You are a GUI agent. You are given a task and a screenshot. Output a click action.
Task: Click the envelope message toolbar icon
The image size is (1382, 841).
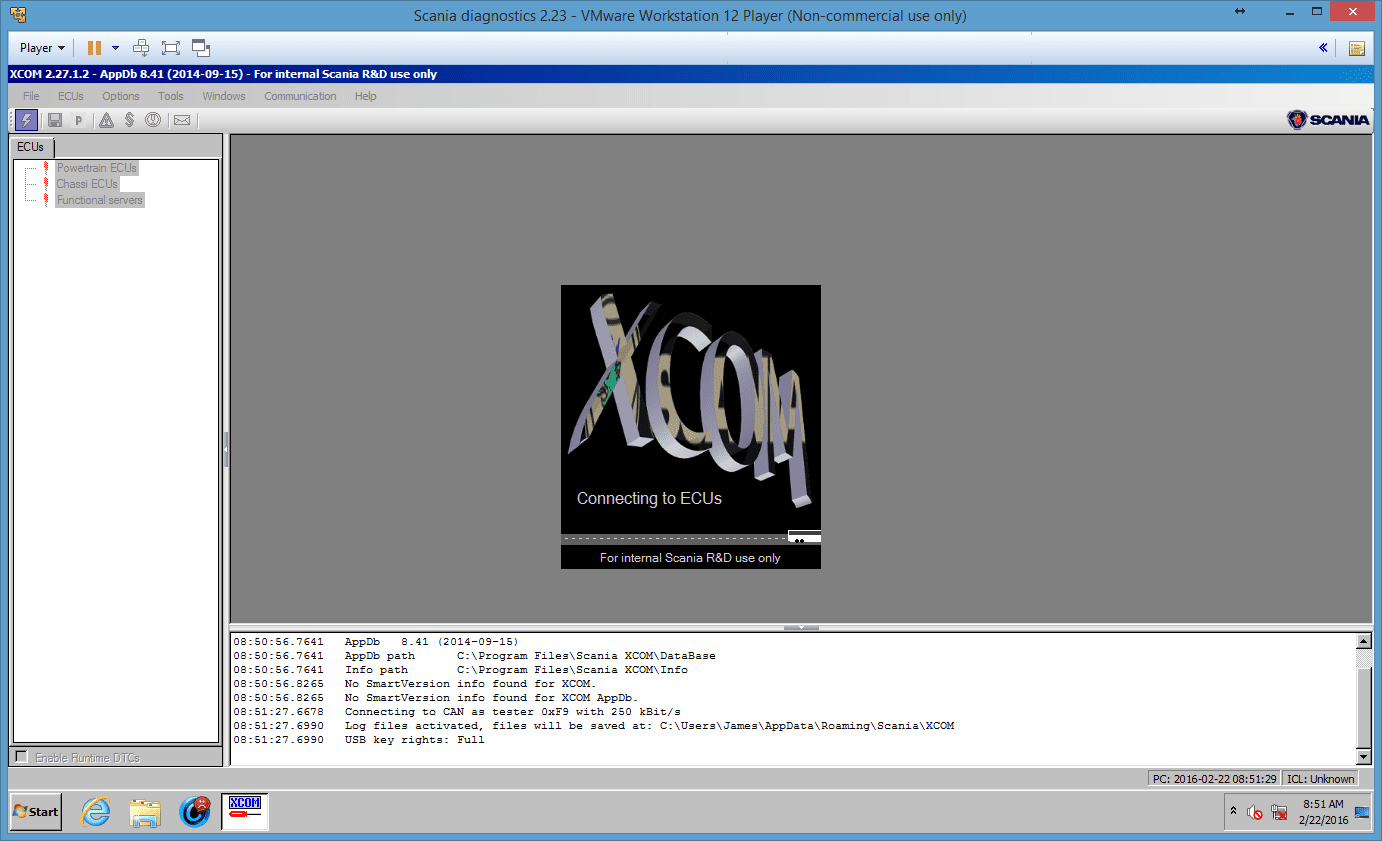pyautogui.click(x=182, y=120)
